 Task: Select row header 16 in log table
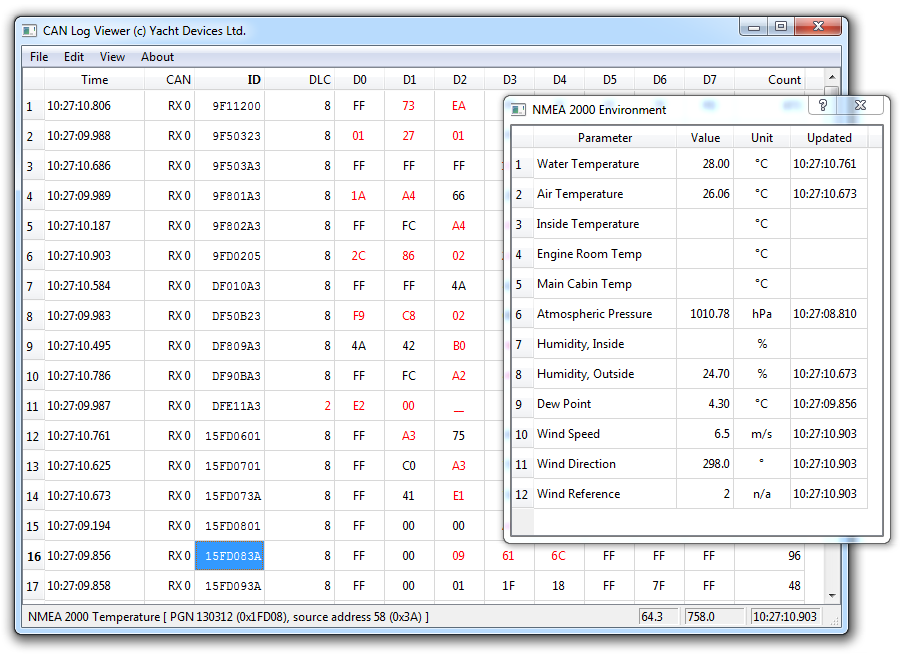33,556
